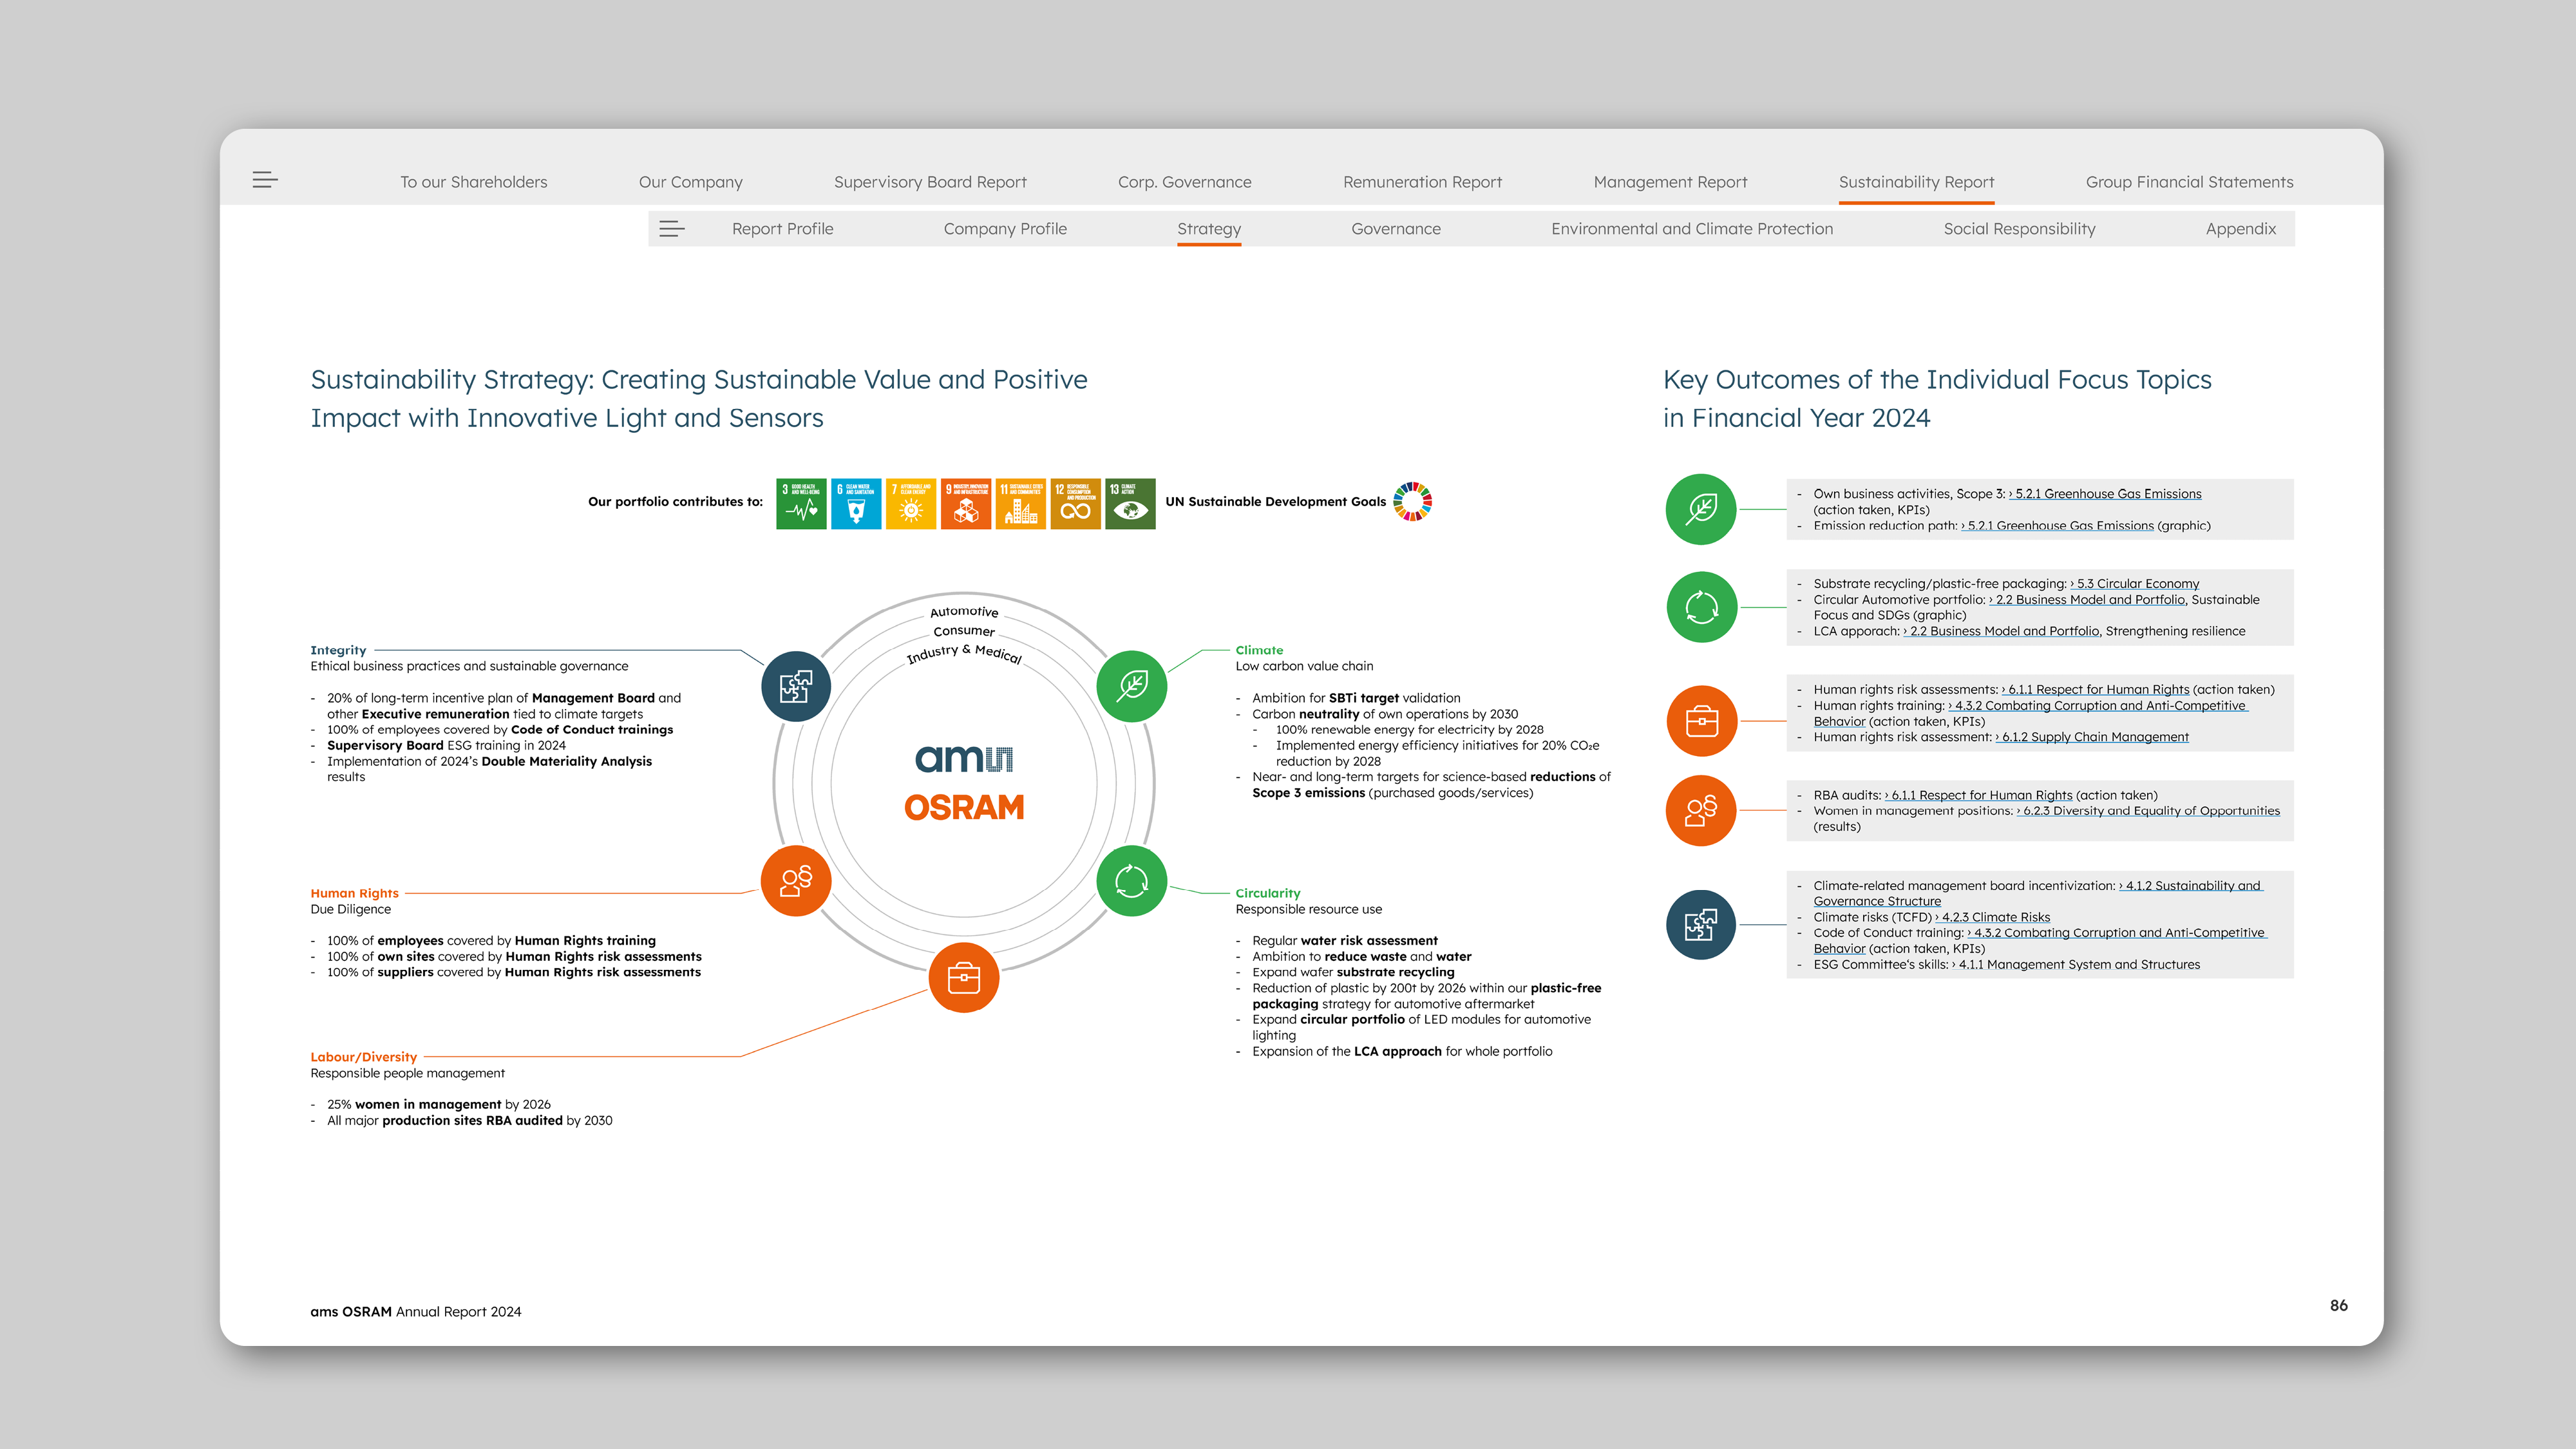Image resolution: width=2576 pixels, height=1449 pixels.
Task: Open Social Responsibility sub-tab
Action: point(2019,229)
